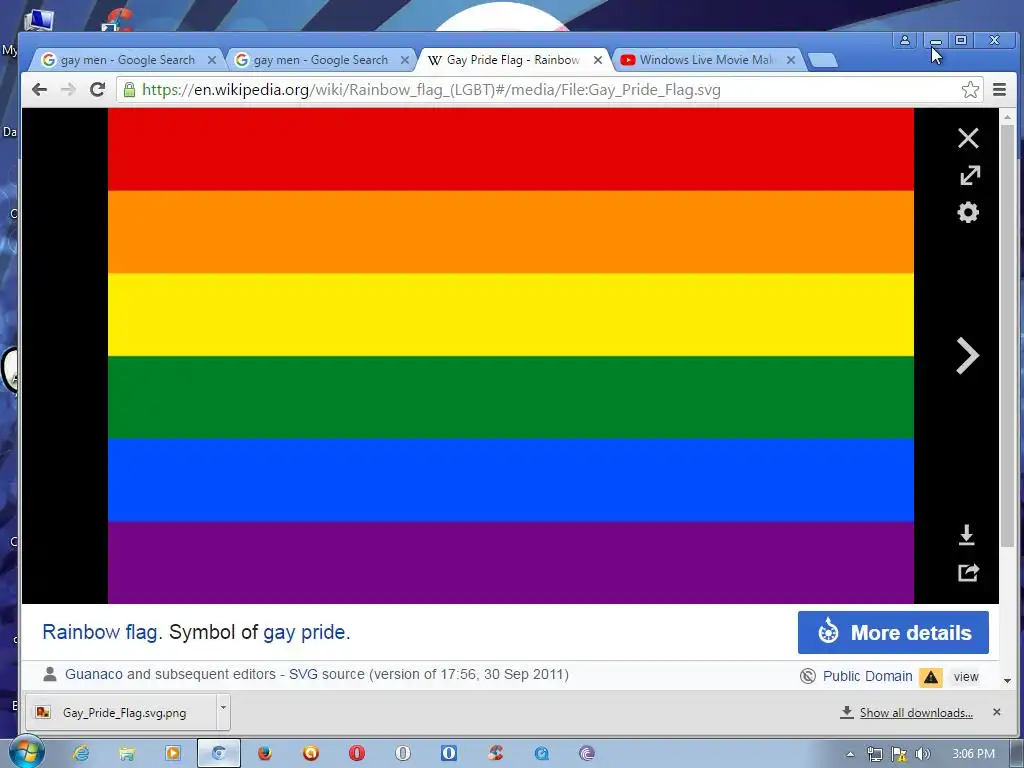Viewport: 1024px width, 768px height.
Task: Open downloaded Gay_Pride_Flag.svg.png file
Action: (x=121, y=712)
